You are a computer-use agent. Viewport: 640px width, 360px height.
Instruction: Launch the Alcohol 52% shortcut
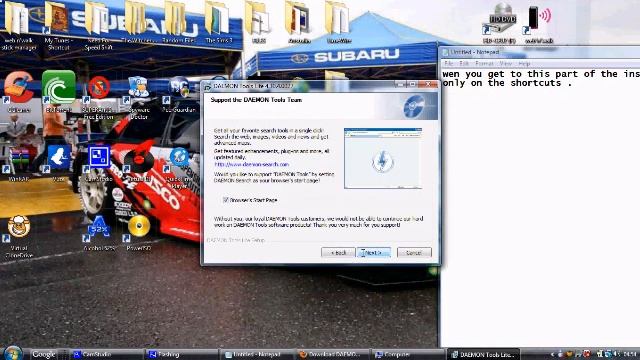click(x=99, y=233)
